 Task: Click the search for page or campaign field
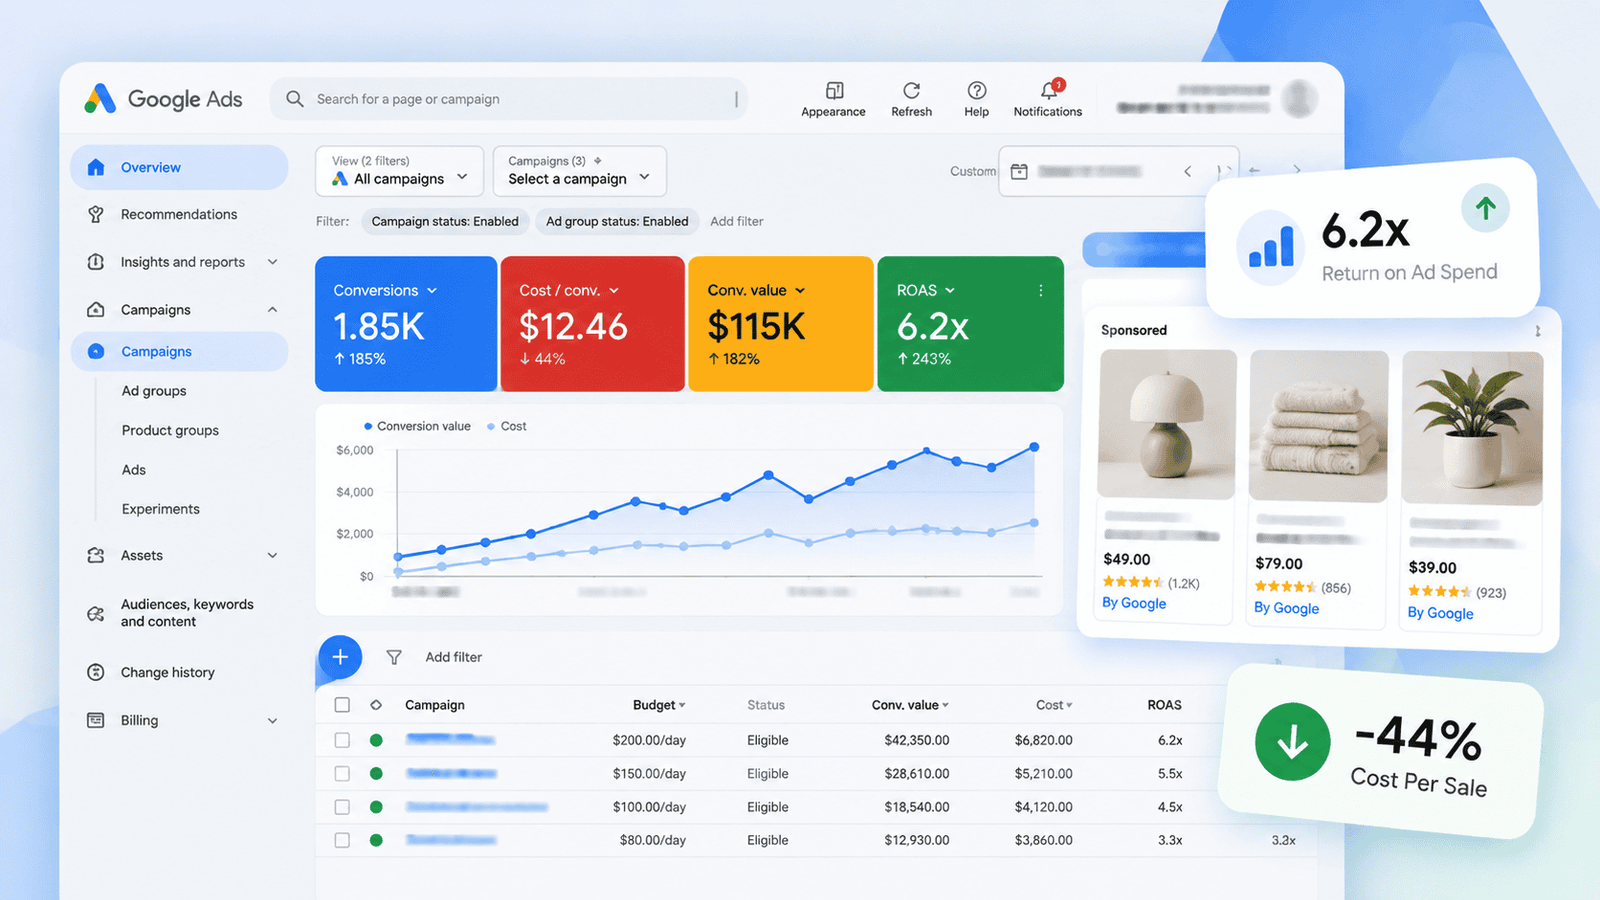(509, 99)
